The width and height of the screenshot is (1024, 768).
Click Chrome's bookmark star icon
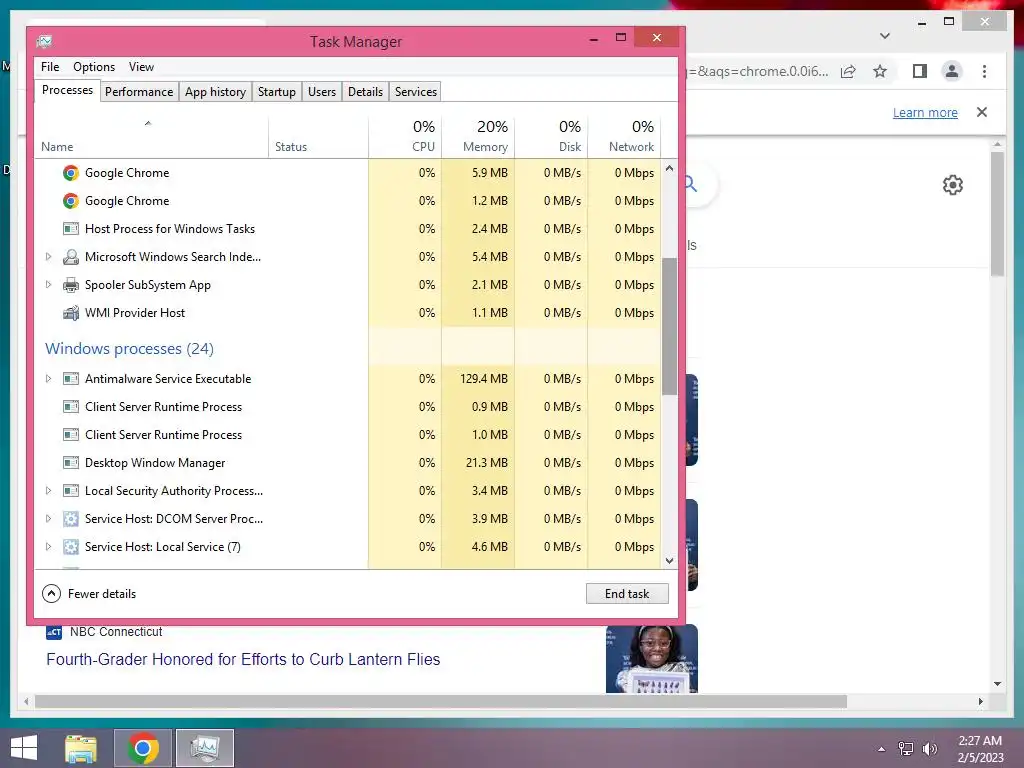tap(880, 71)
